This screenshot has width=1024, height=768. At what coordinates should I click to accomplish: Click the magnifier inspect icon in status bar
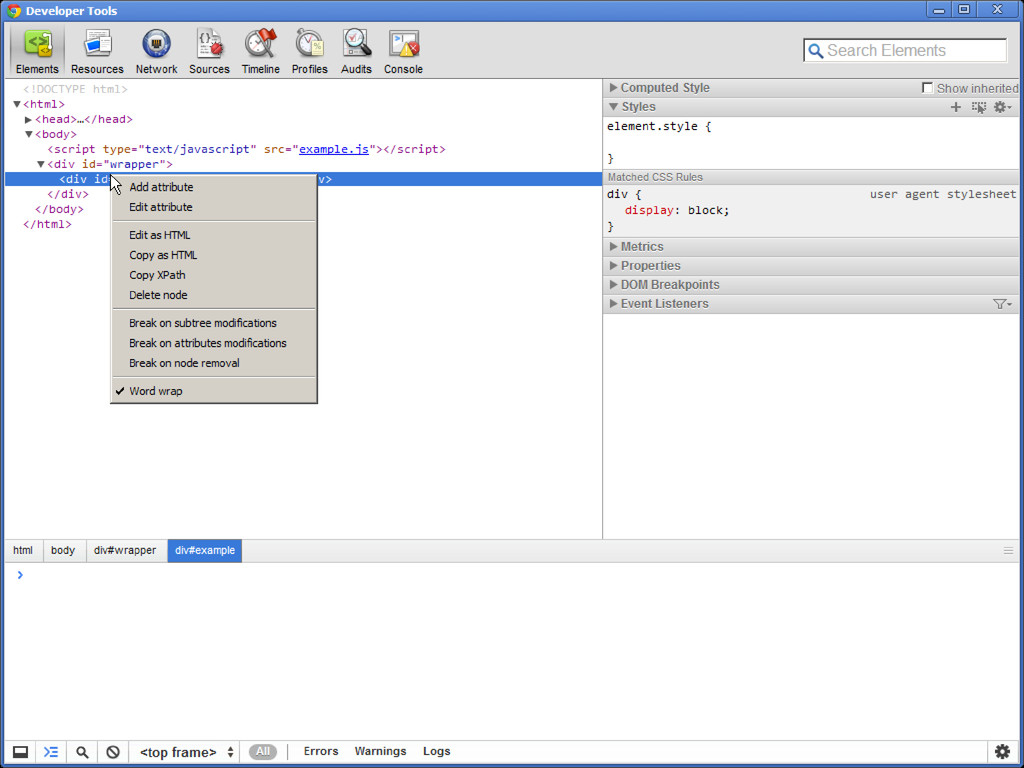click(82, 752)
